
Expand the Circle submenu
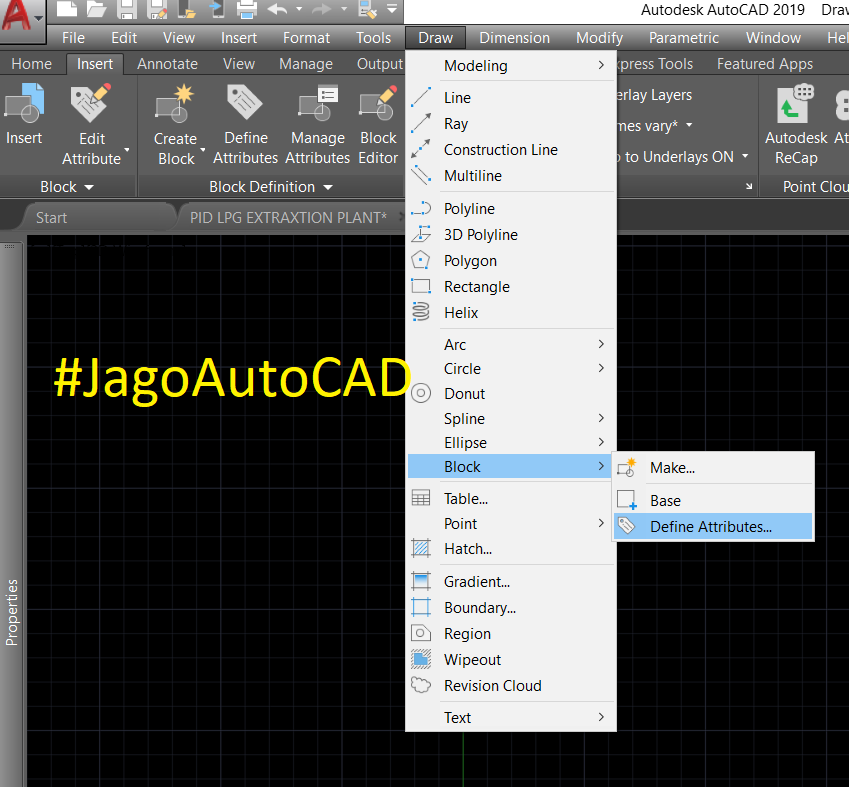pos(511,369)
